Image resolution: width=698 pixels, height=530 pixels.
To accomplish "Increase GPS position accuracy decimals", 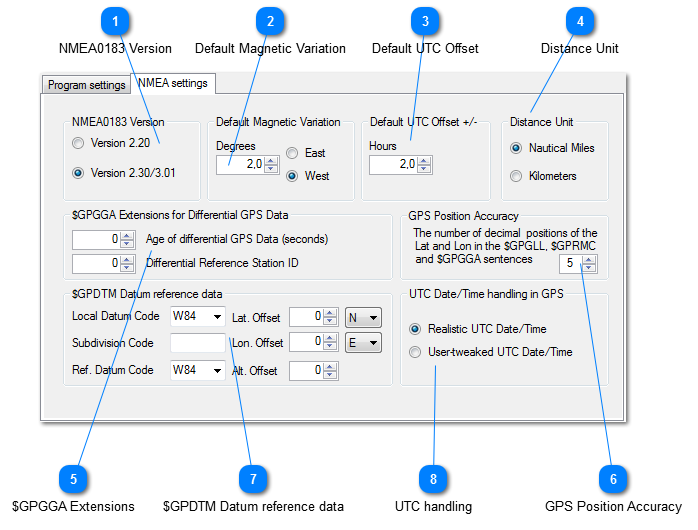I will (x=589, y=259).
